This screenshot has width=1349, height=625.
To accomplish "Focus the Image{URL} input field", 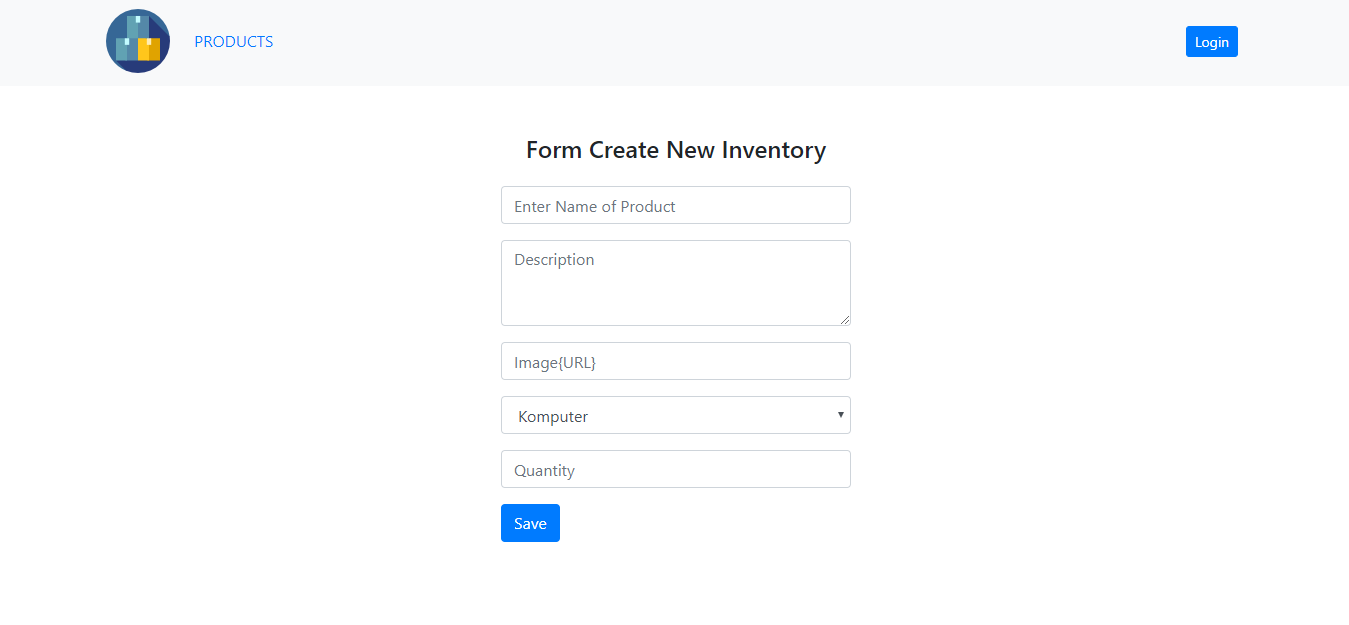I will [x=676, y=361].
